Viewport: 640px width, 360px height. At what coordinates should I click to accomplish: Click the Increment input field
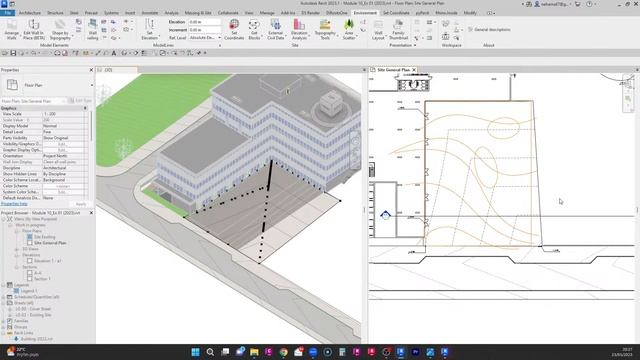(205, 30)
